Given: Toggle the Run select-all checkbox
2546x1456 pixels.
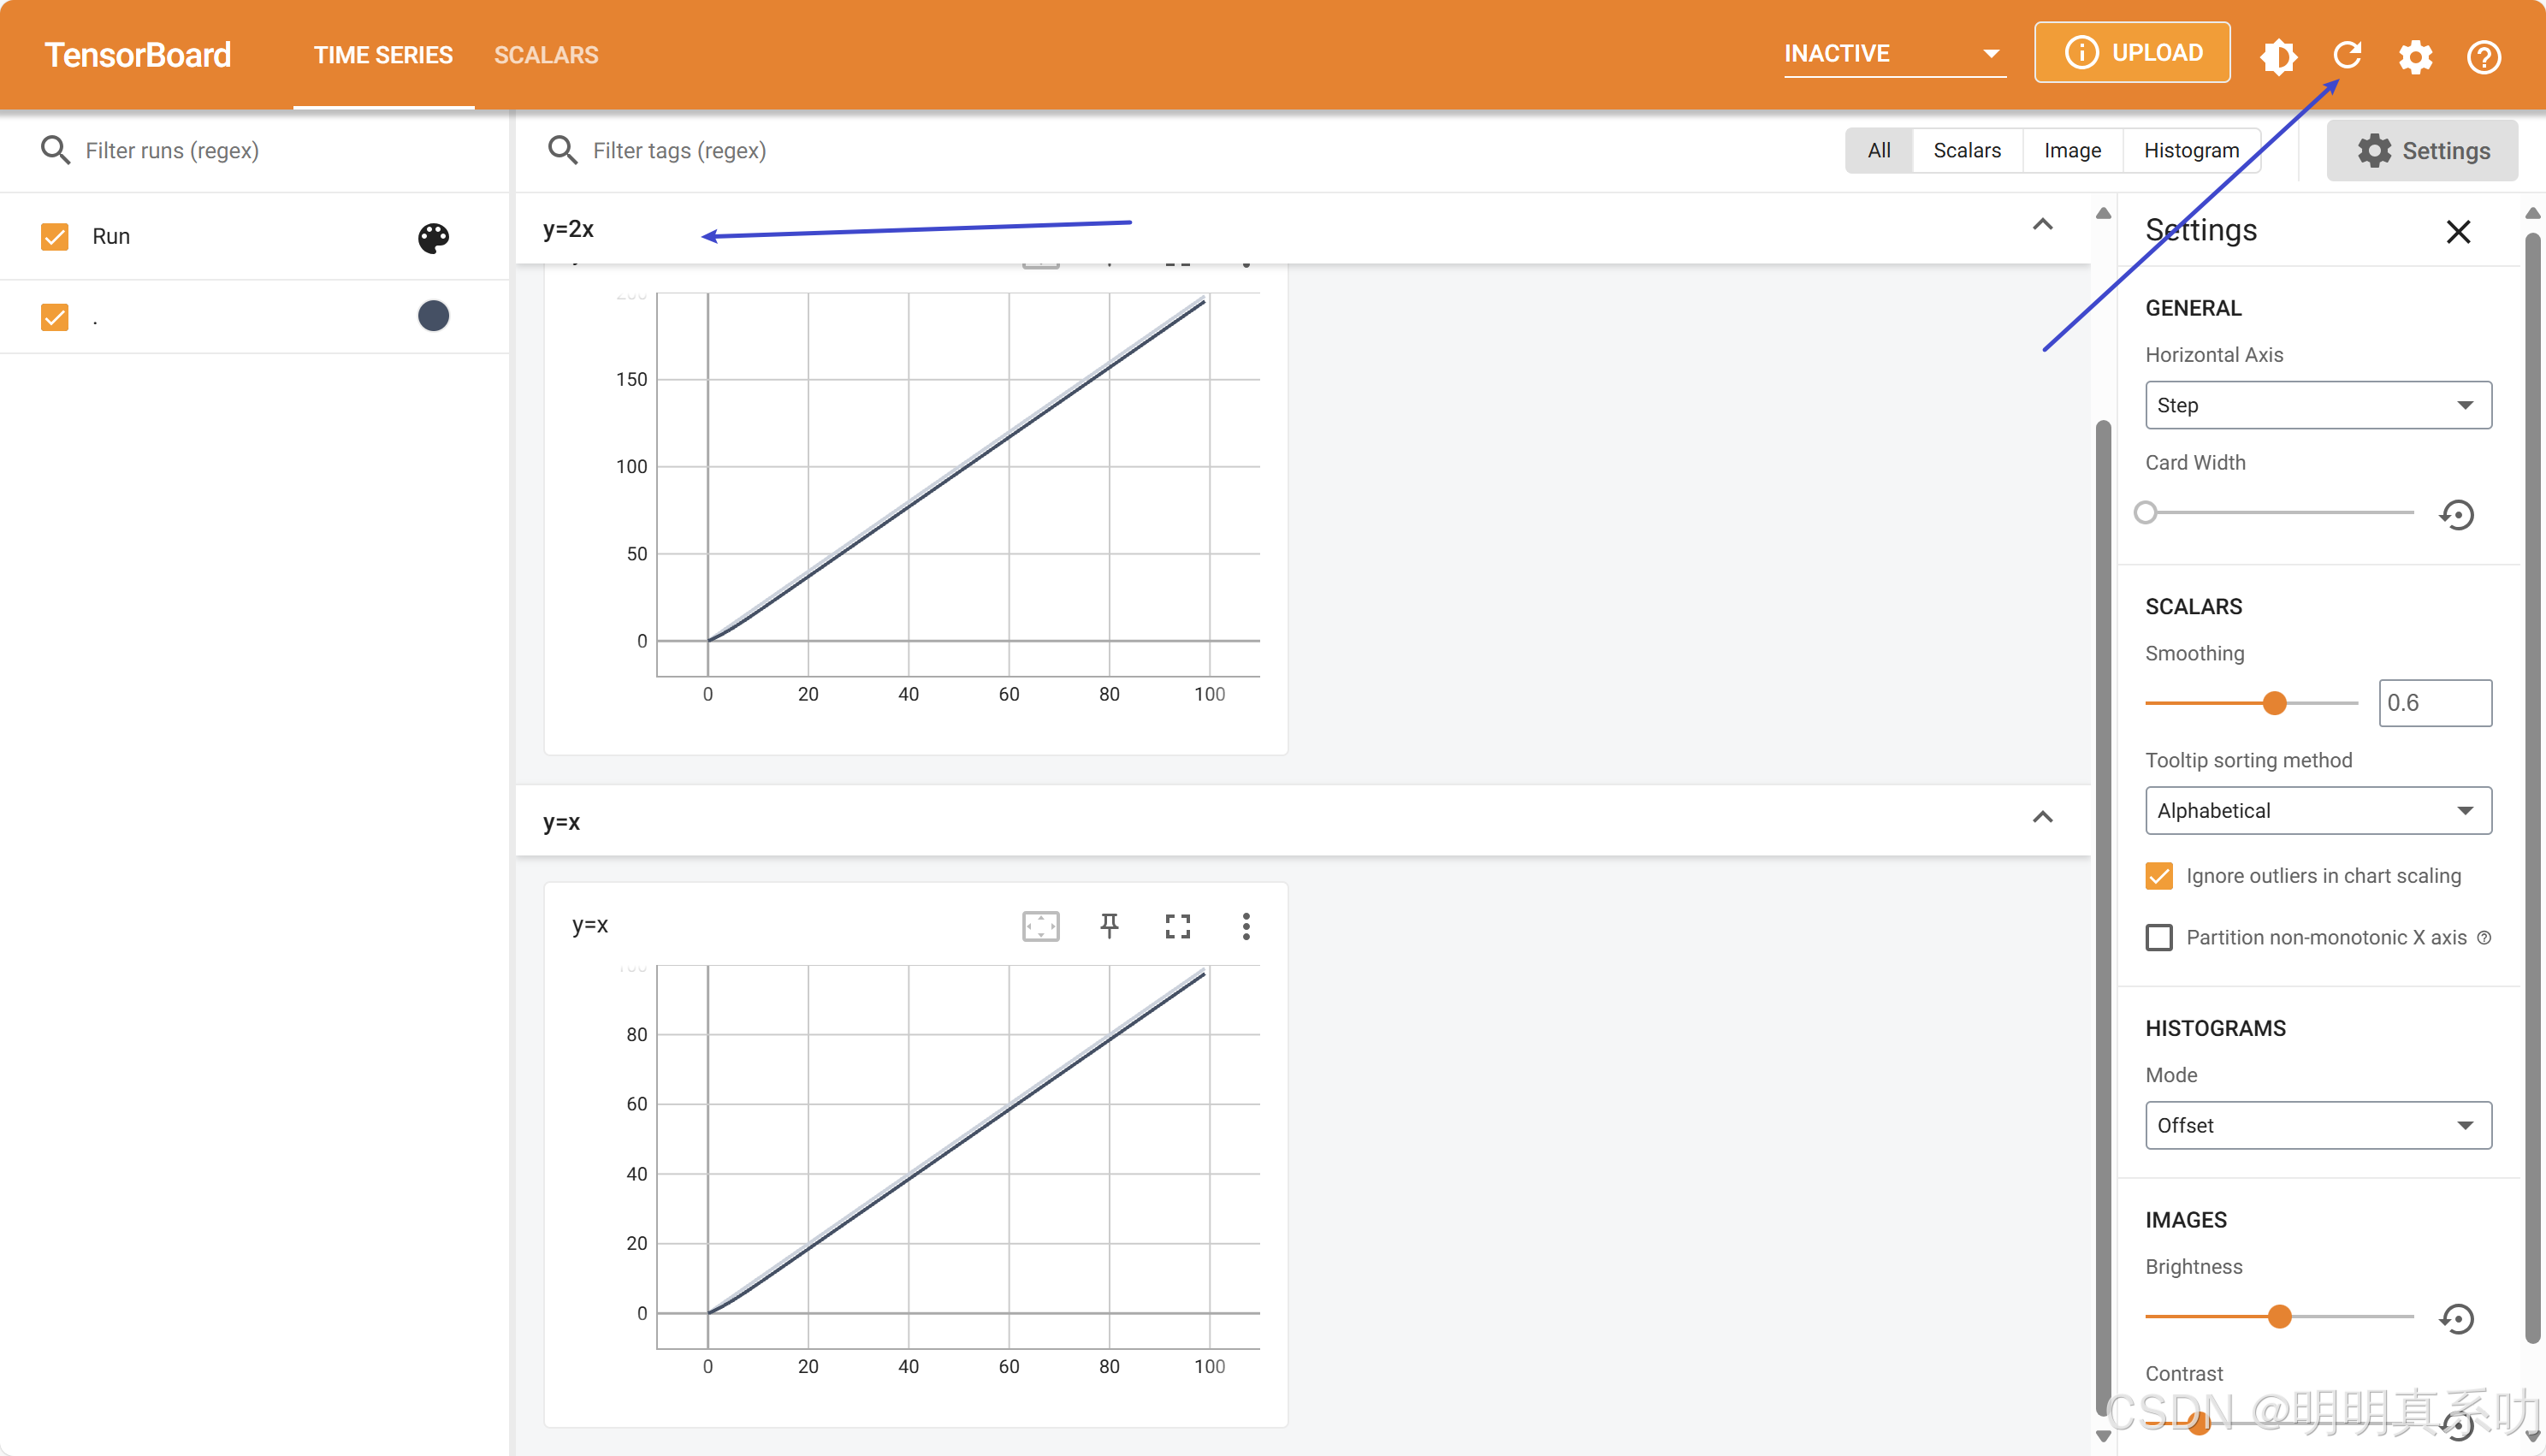Looking at the screenshot, I should coord(55,237).
